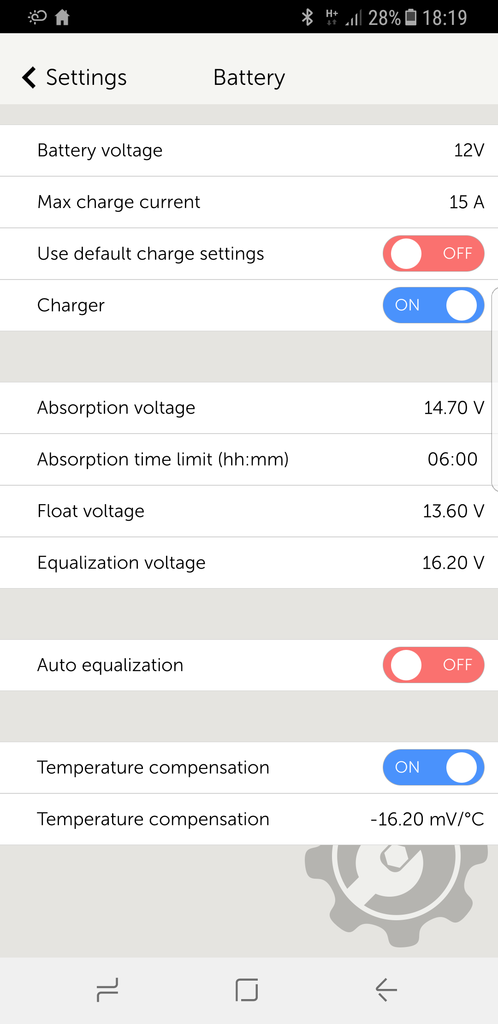Tap the Android back arrow icon
498x1024 pixels.
[386, 990]
